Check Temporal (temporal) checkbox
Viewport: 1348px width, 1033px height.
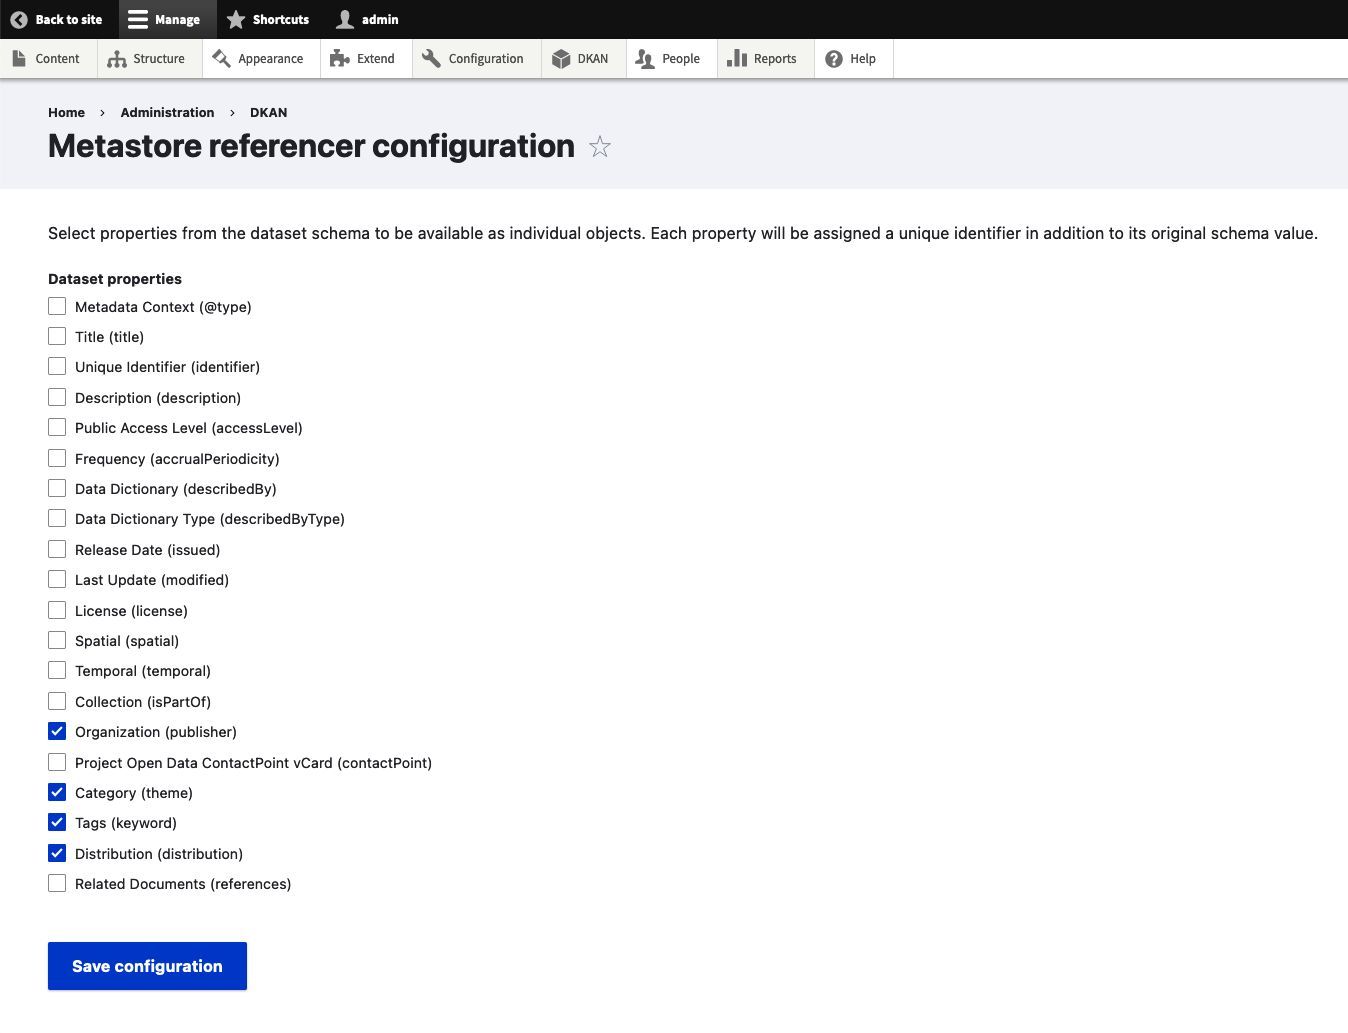(57, 670)
